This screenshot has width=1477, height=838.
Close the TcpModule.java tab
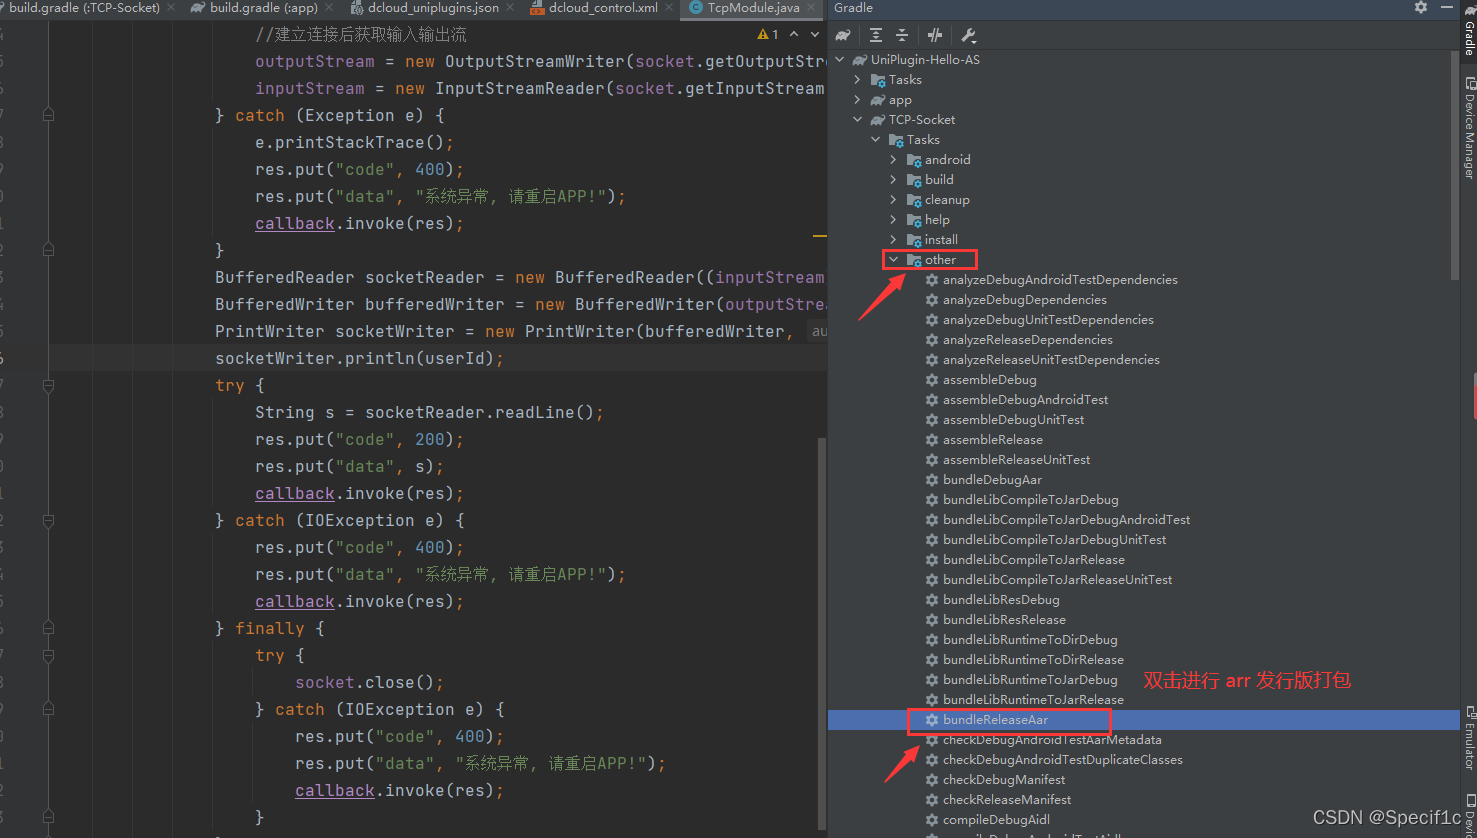tap(811, 8)
